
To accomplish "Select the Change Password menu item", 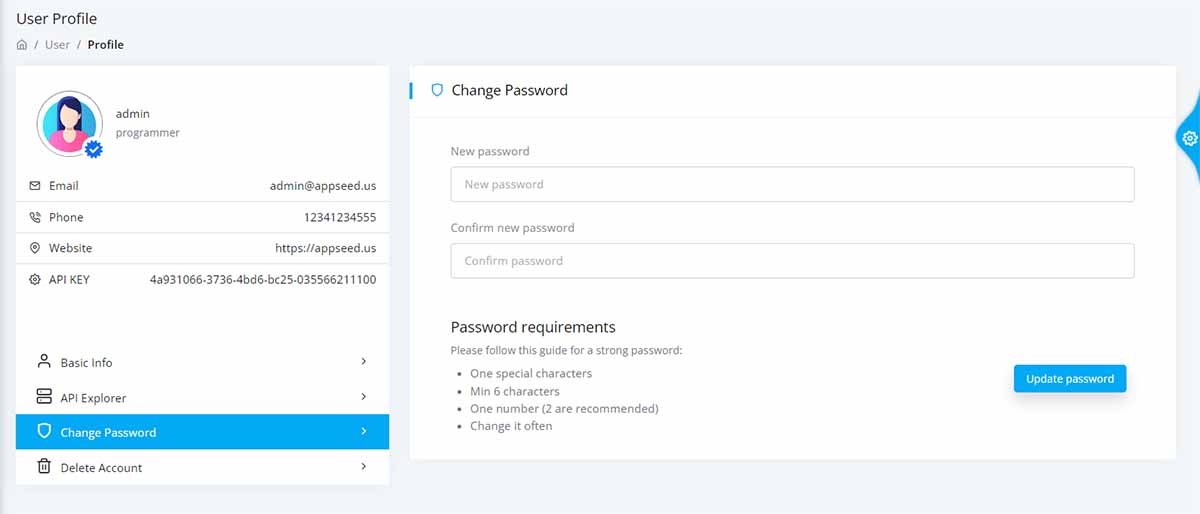I will tap(202, 432).
